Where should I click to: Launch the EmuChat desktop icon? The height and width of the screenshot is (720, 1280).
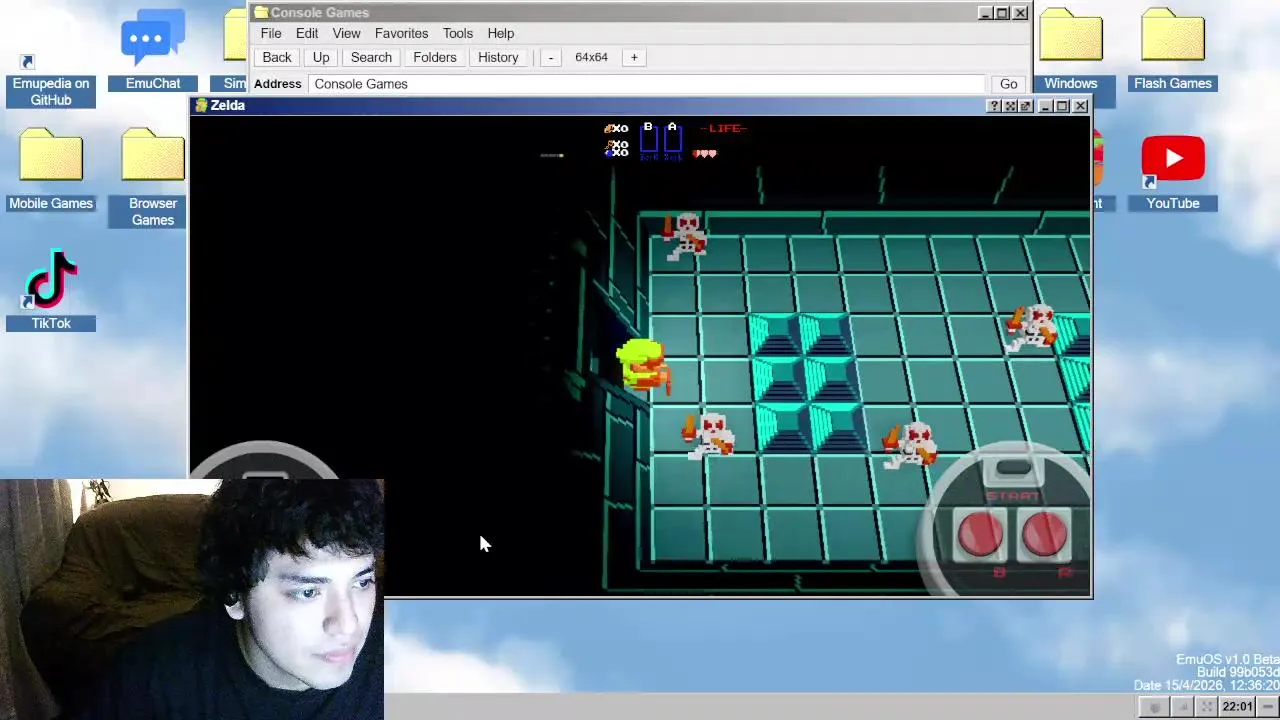click(x=153, y=50)
